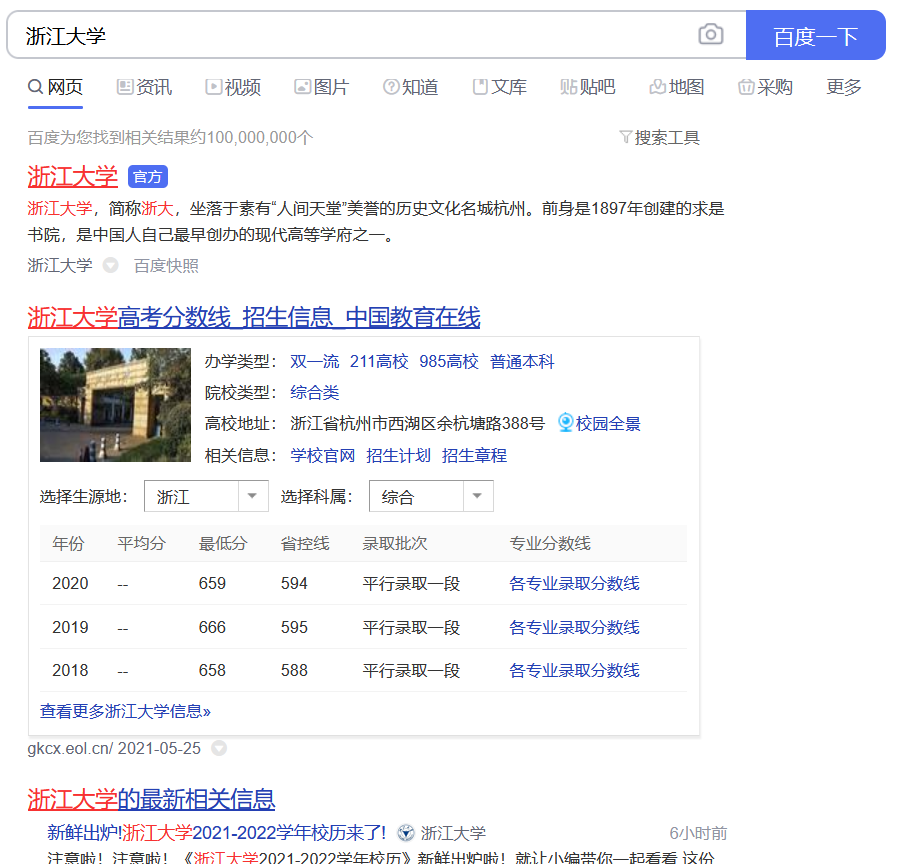Viewport: 904px width, 864px height.
Task: Click the campus gate thumbnail image
Action: point(115,405)
